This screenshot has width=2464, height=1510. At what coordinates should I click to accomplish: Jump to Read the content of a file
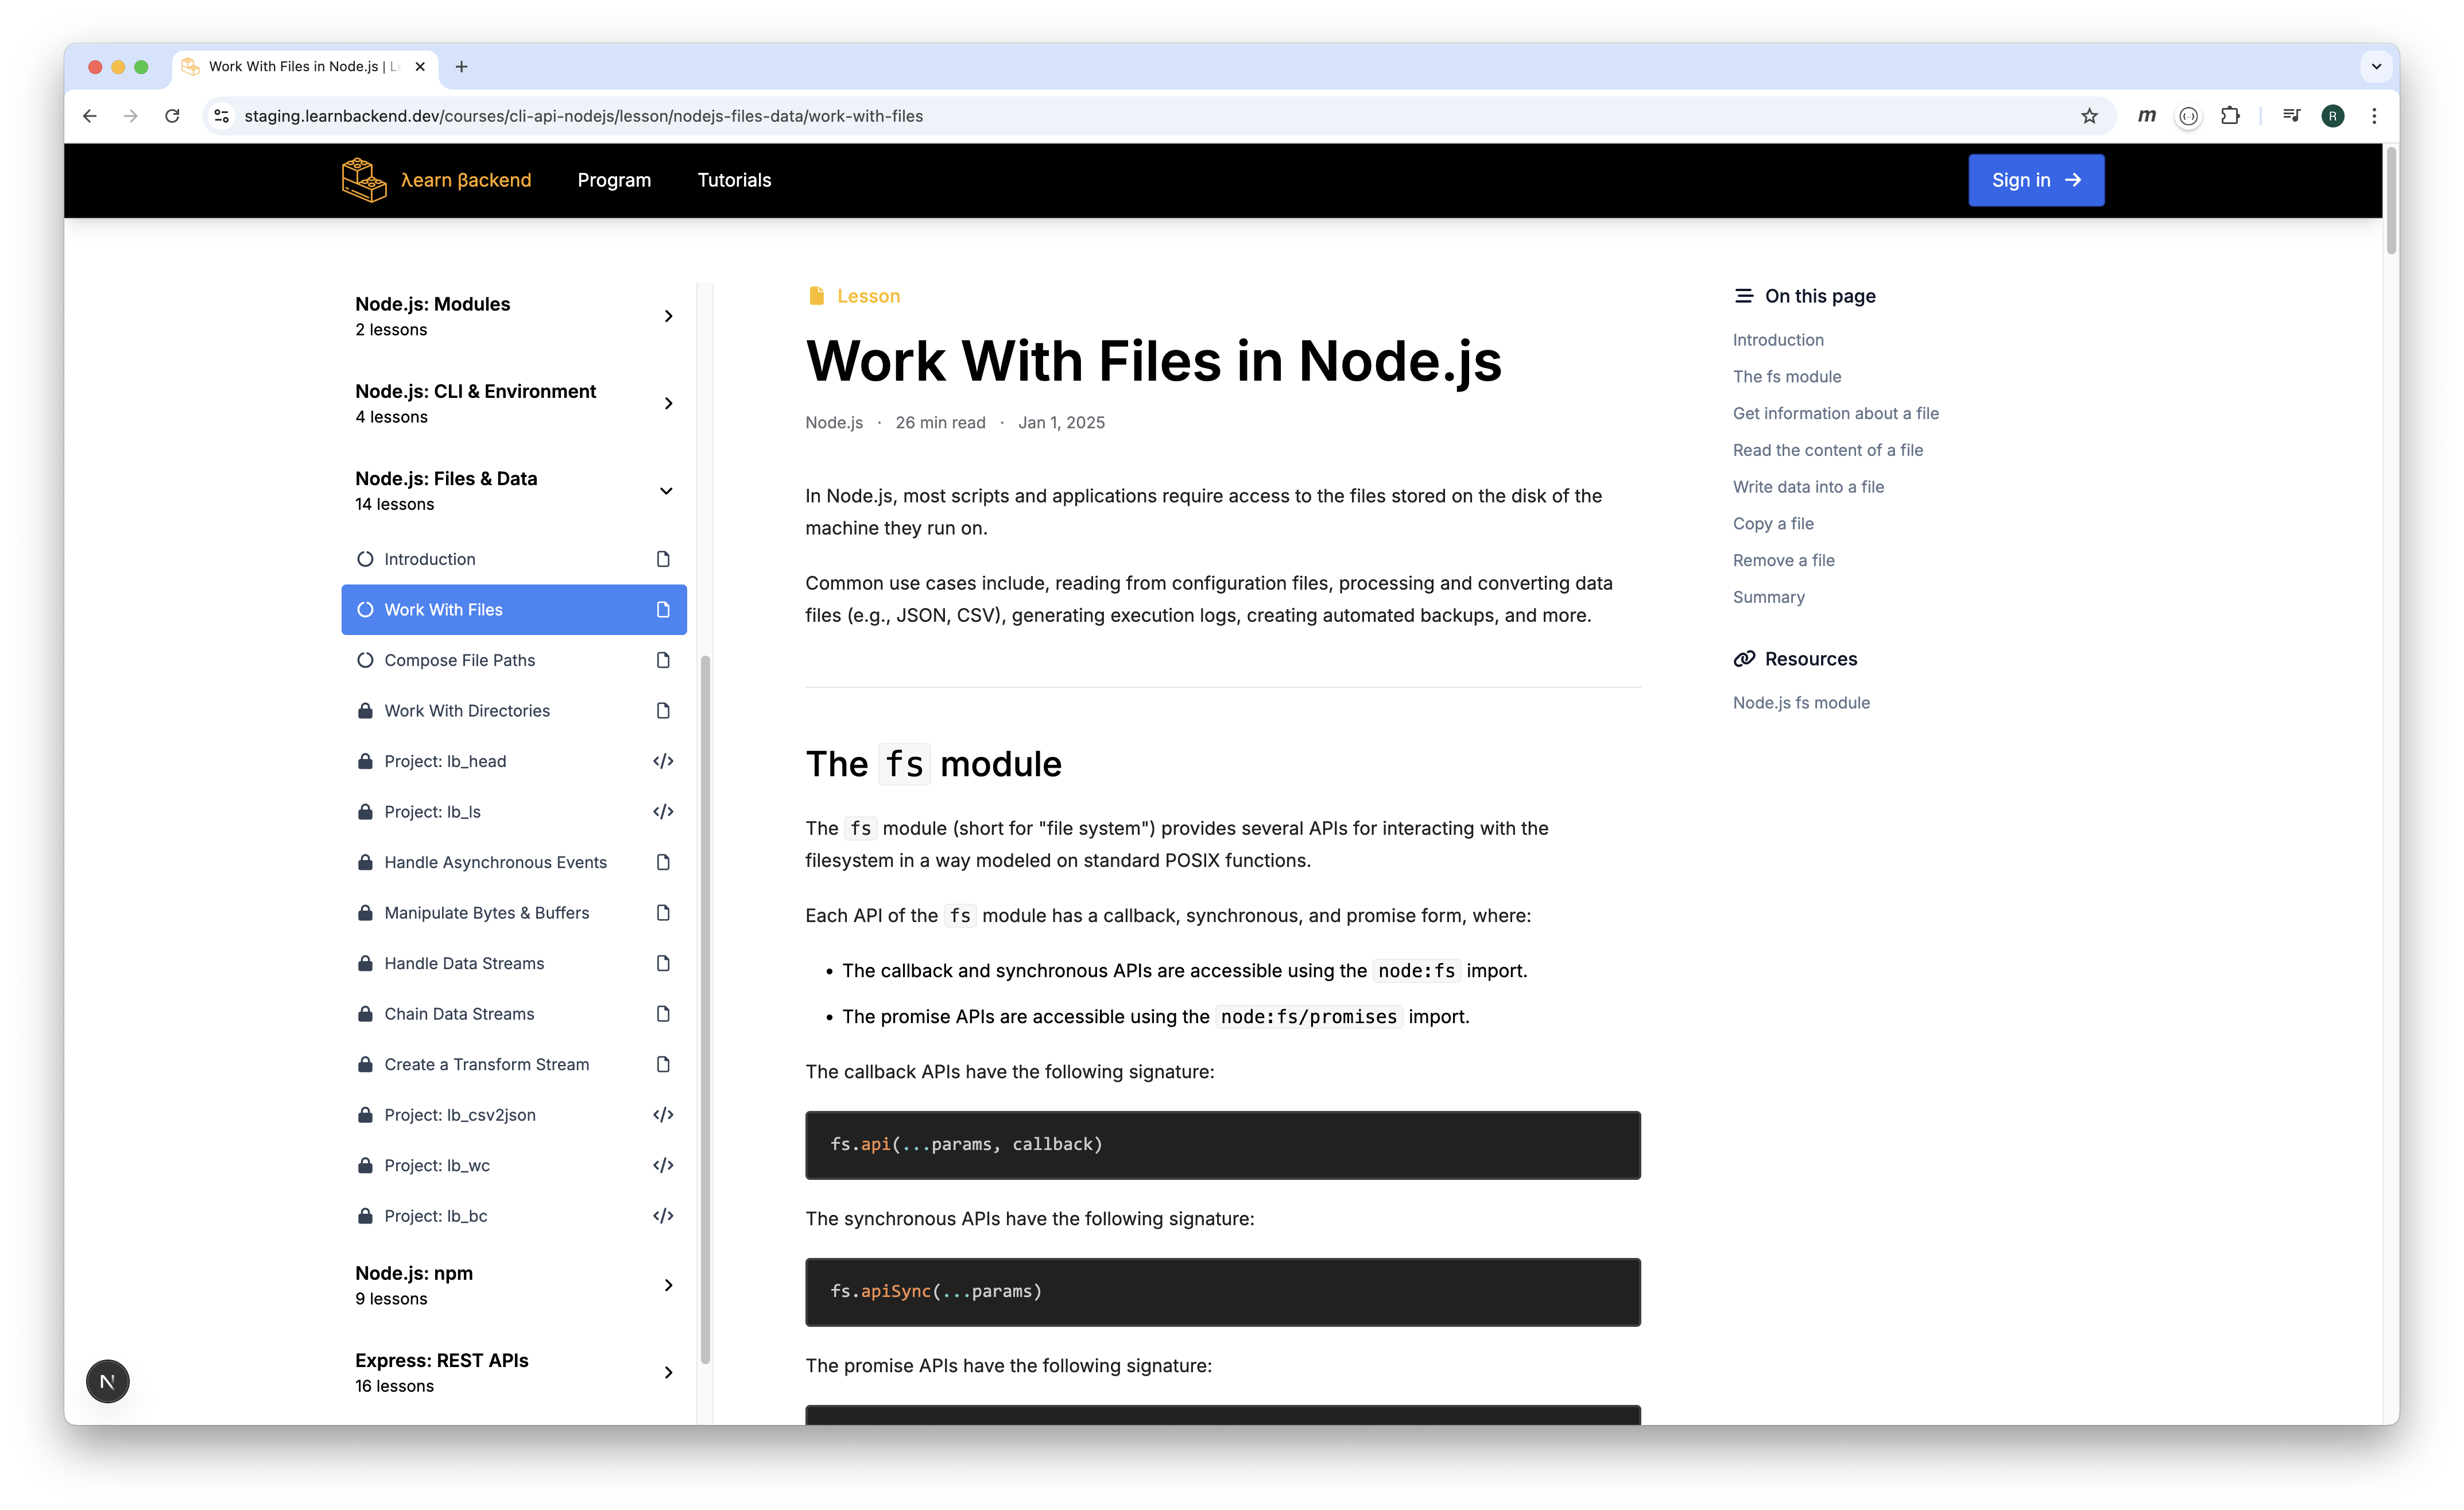coord(1827,450)
